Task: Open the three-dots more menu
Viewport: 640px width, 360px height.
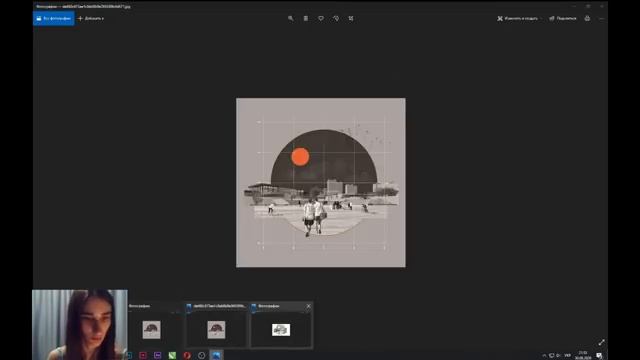Action: pos(601,18)
